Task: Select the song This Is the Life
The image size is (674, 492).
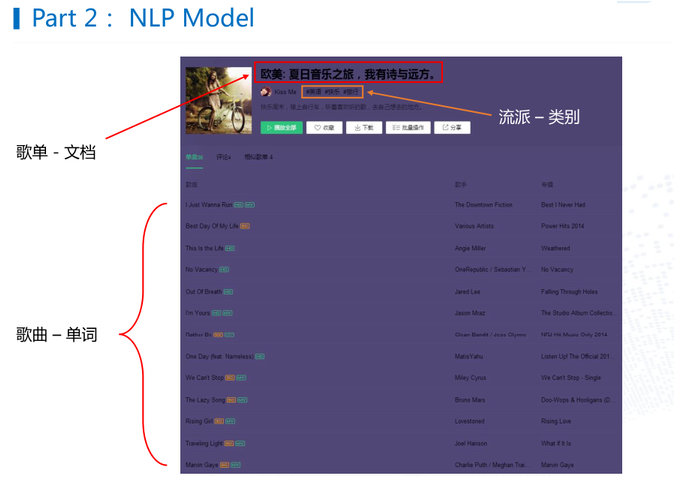Action: [x=205, y=248]
